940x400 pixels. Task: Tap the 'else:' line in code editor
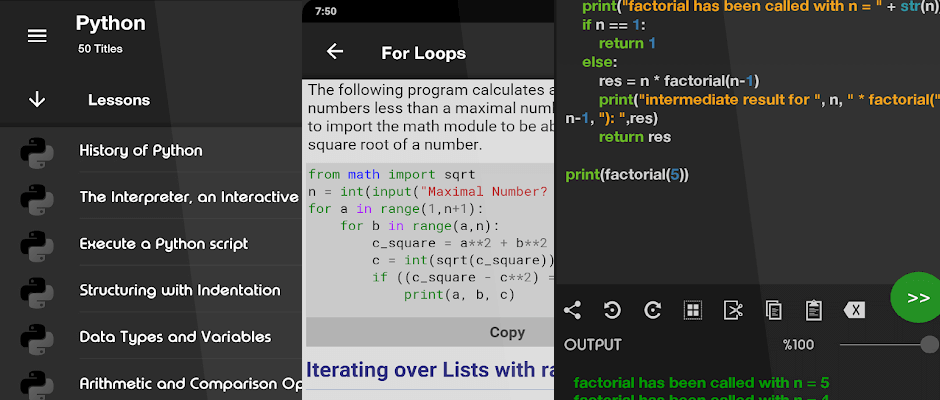tap(598, 62)
